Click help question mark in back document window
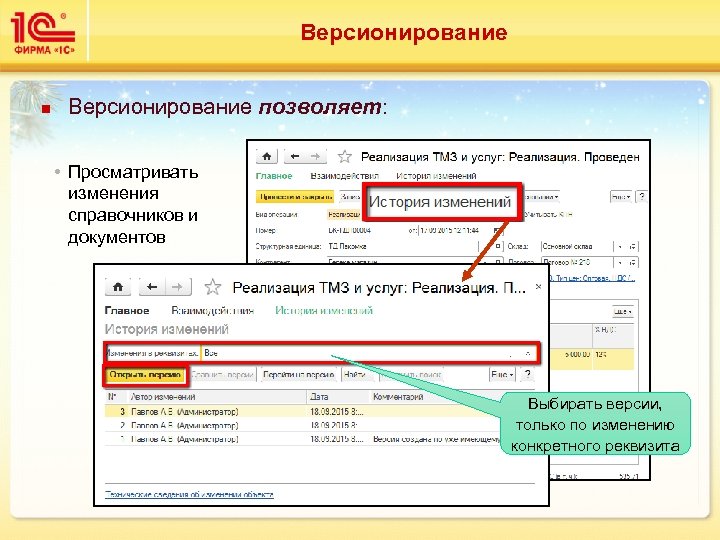720x540 pixels. (x=642, y=197)
